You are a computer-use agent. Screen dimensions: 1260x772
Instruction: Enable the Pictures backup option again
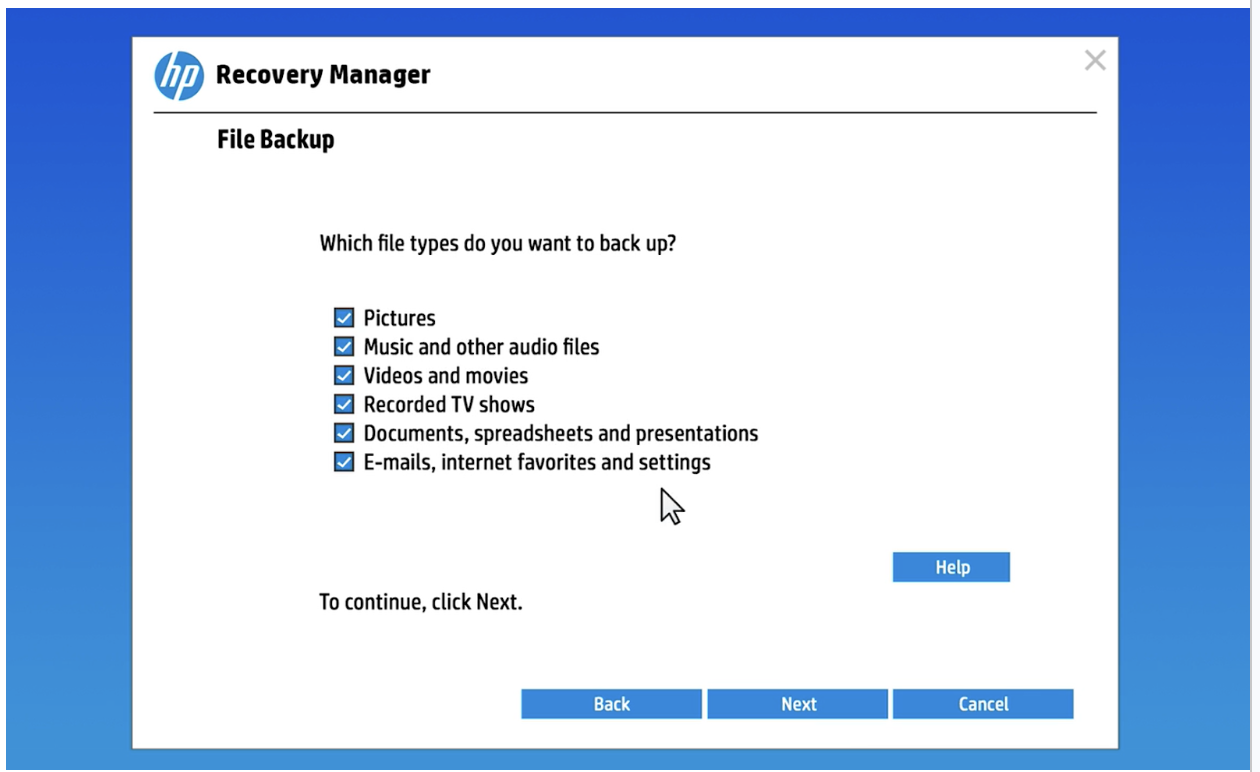click(344, 316)
